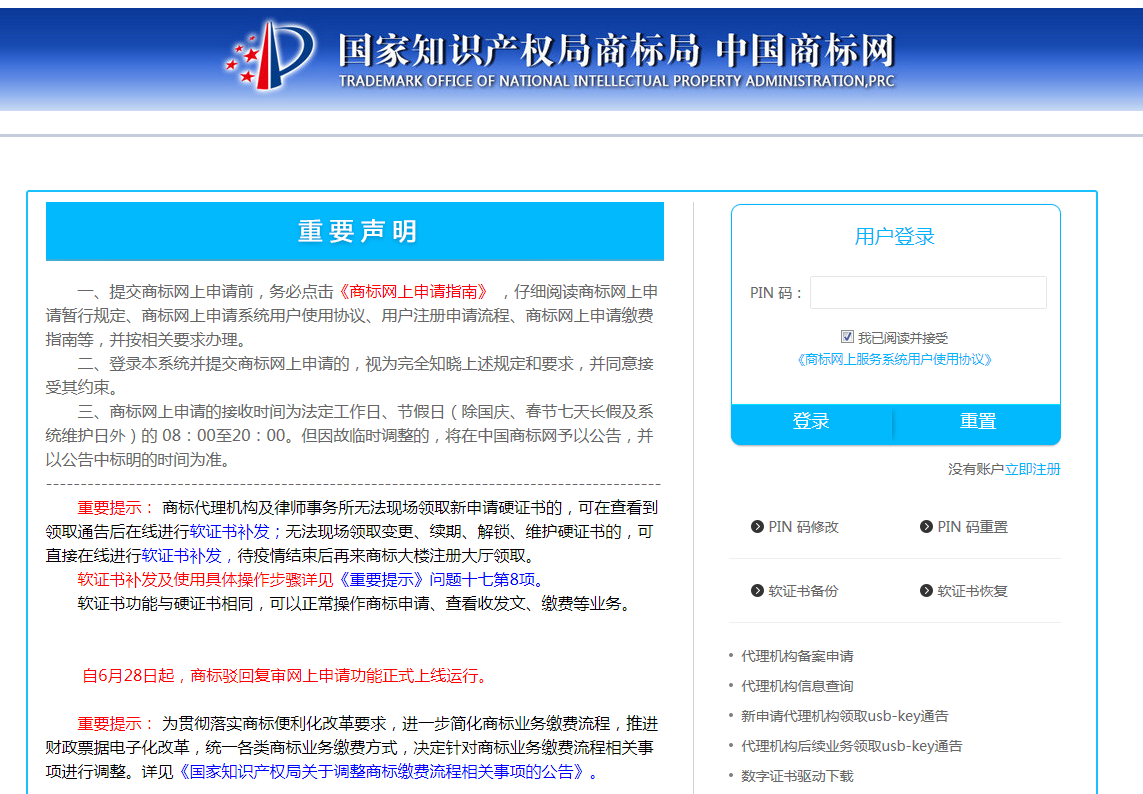Open the 软证书备份 link
The width and height of the screenshot is (1143, 794).
point(803,591)
